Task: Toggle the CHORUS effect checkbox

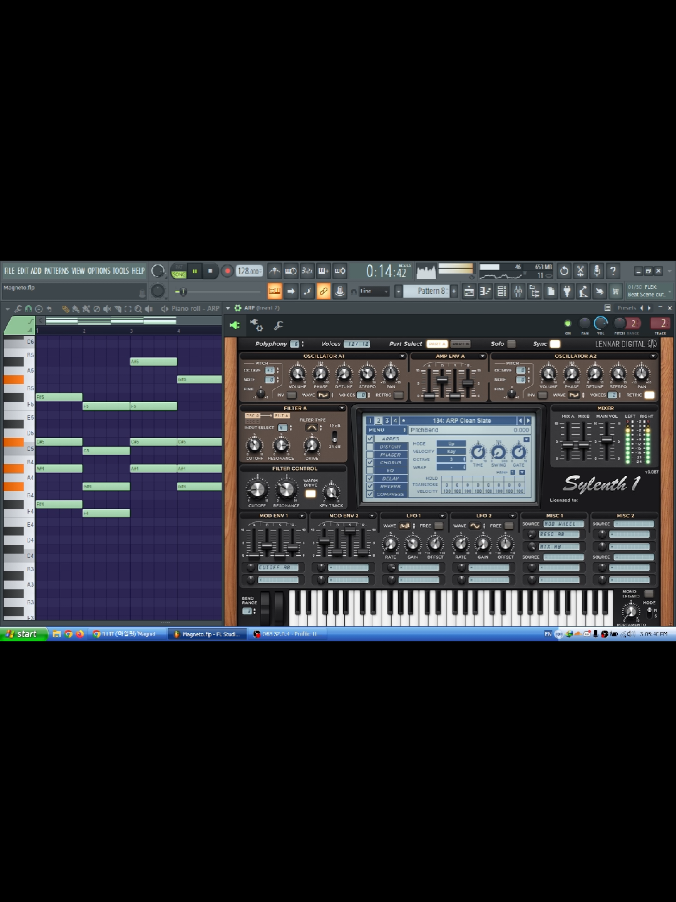Action: pyautogui.click(x=371, y=463)
